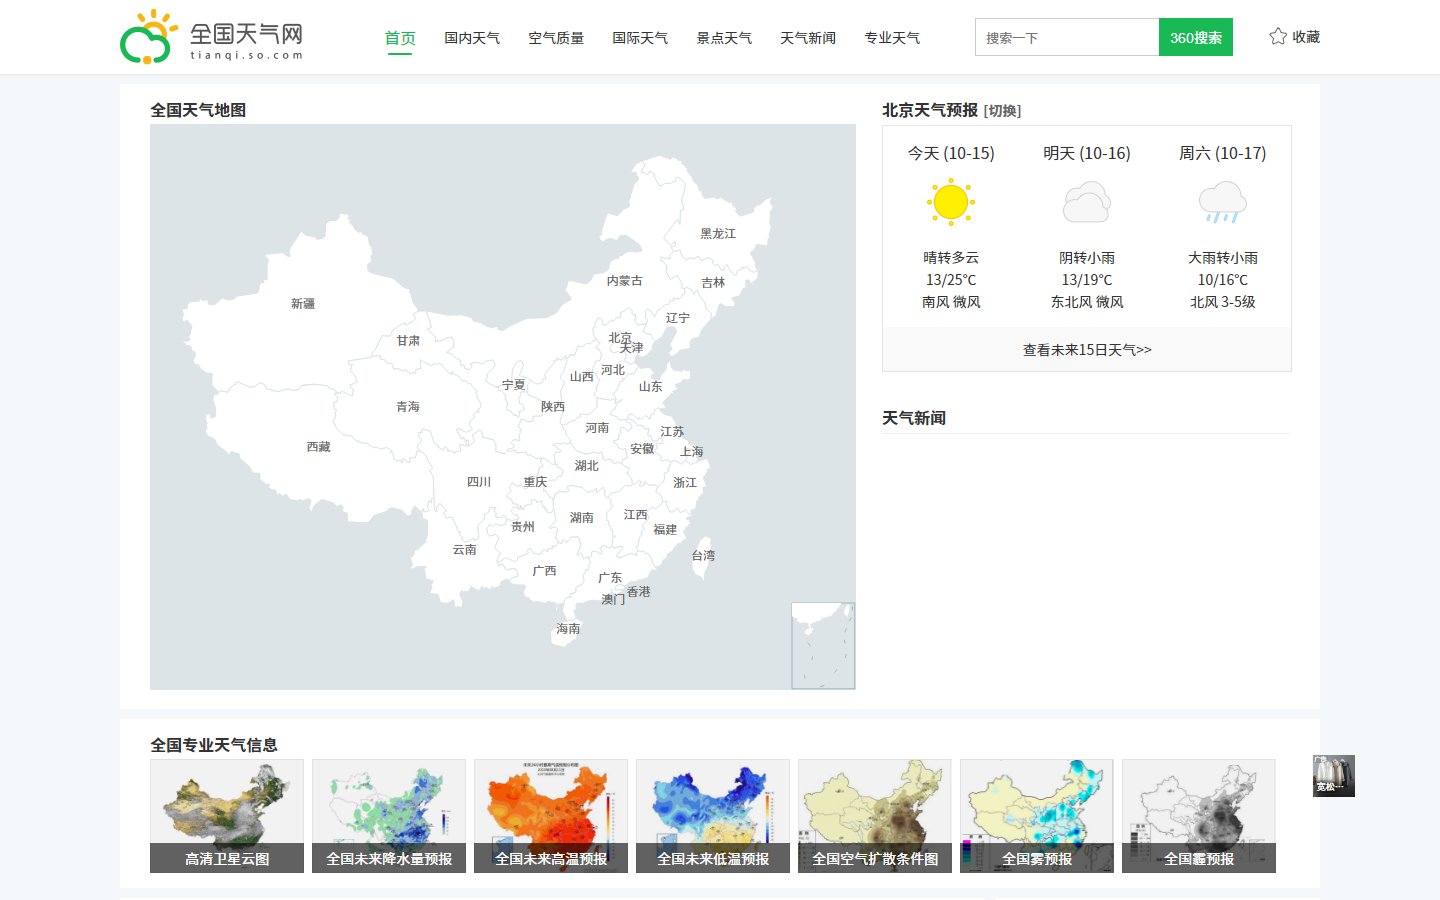Select 新疆 on the weather map
Screen dimensions: 1440x900
(x=303, y=304)
